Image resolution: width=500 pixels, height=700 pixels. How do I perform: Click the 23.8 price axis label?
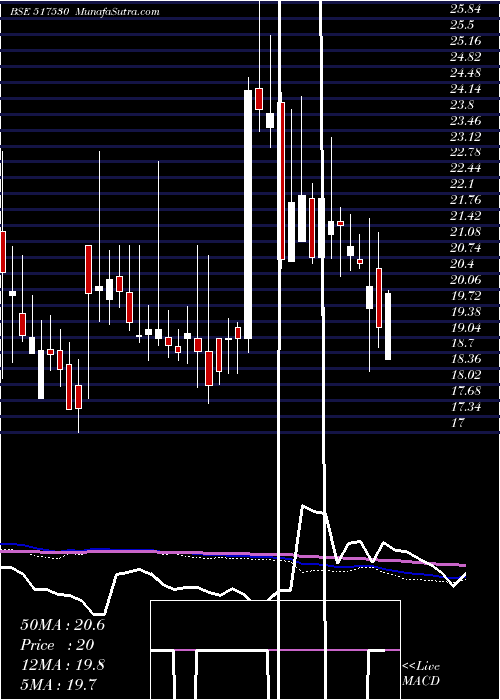pyautogui.click(x=462, y=104)
